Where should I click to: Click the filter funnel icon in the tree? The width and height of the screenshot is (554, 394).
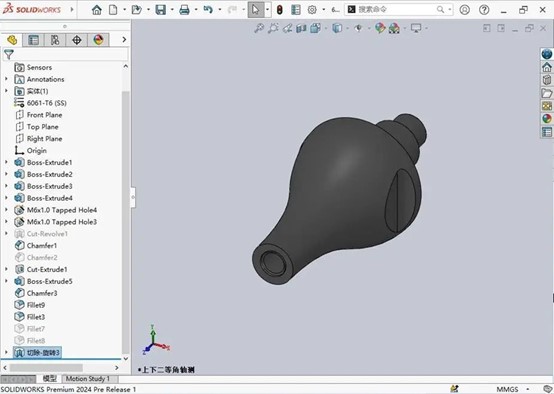8,54
